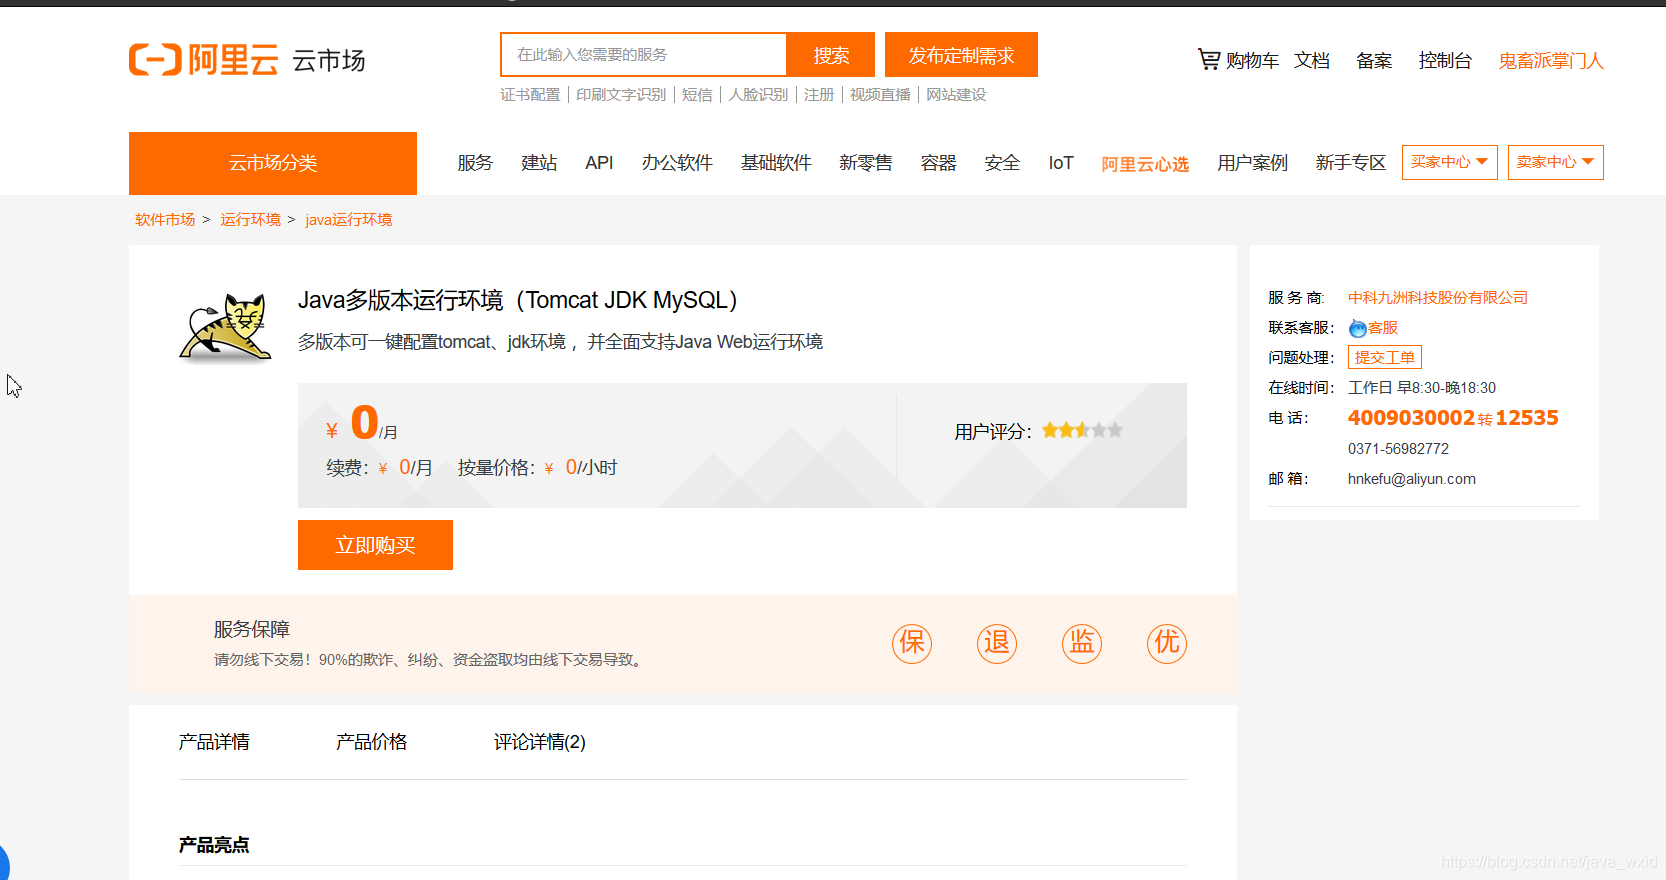This screenshot has height=880, width=1666.
Task: Click the 印刷文字识别 hot search link
Action: click(x=621, y=95)
